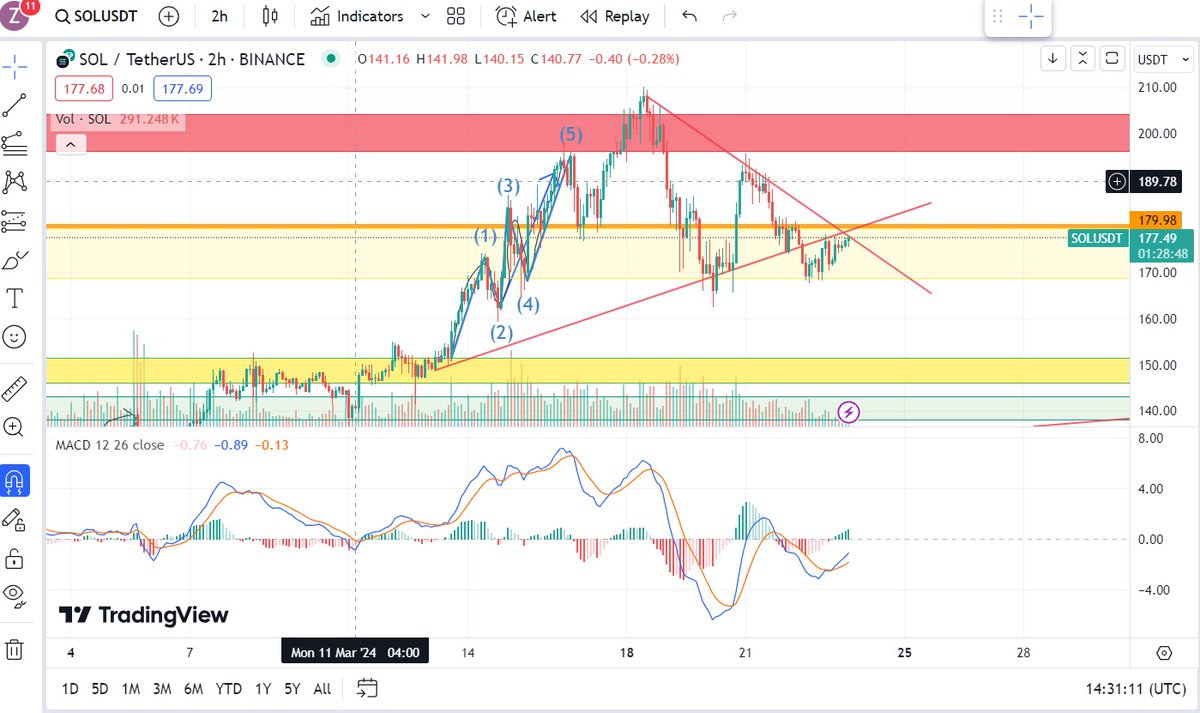The height and width of the screenshot is (713, 1200).
Task: Open the pattern drawing tools
Action: (14, 181)
